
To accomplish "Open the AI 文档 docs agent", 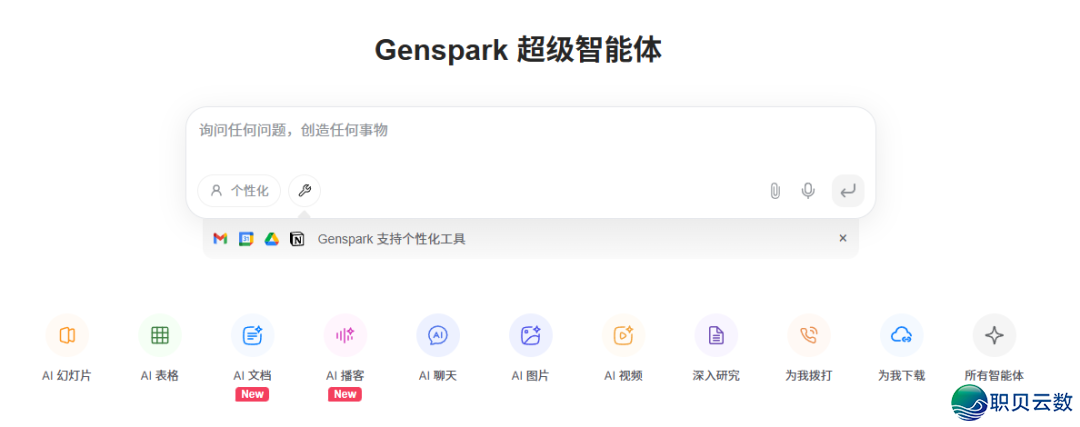I will [252, 336].
